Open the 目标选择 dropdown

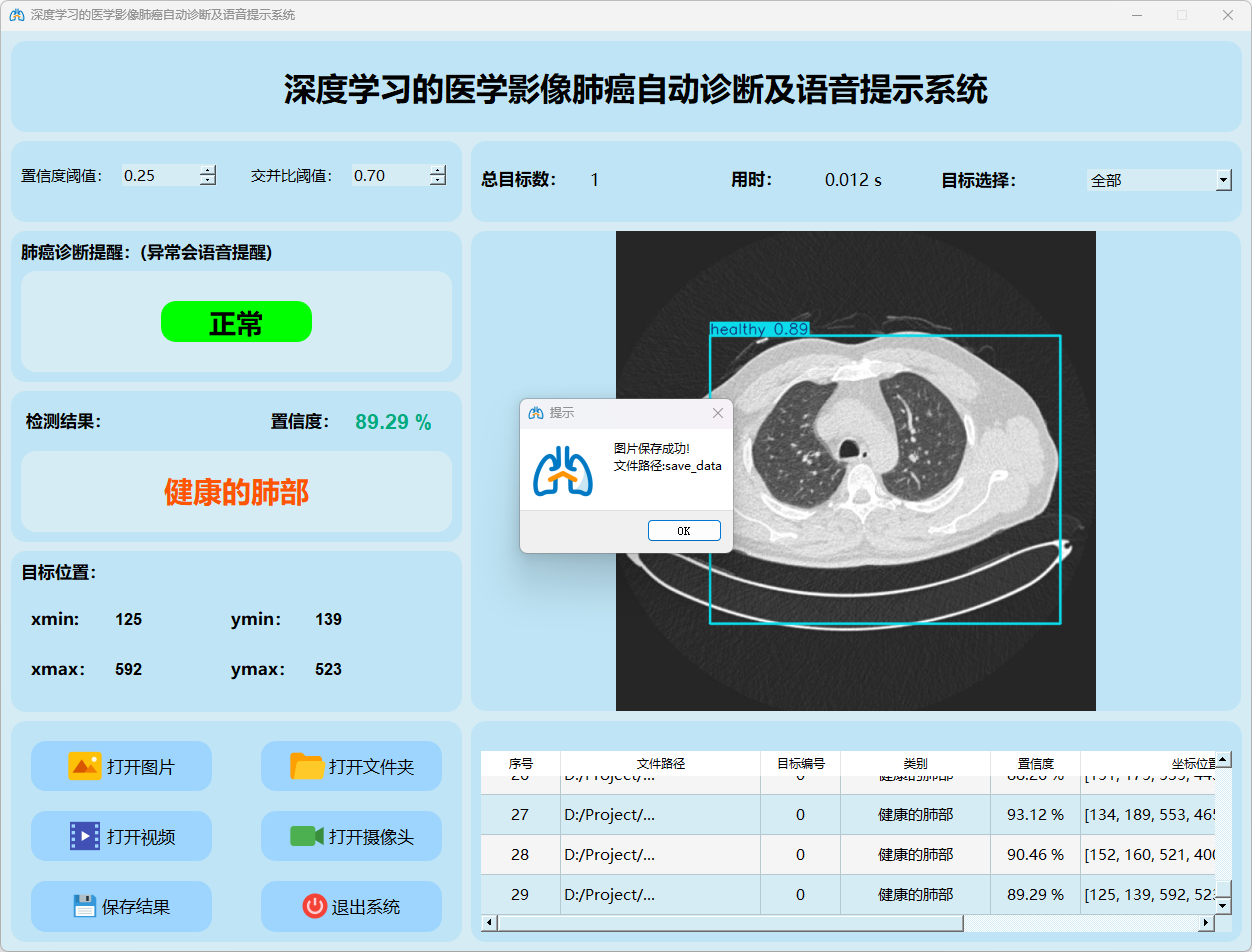pos(1223,180)
